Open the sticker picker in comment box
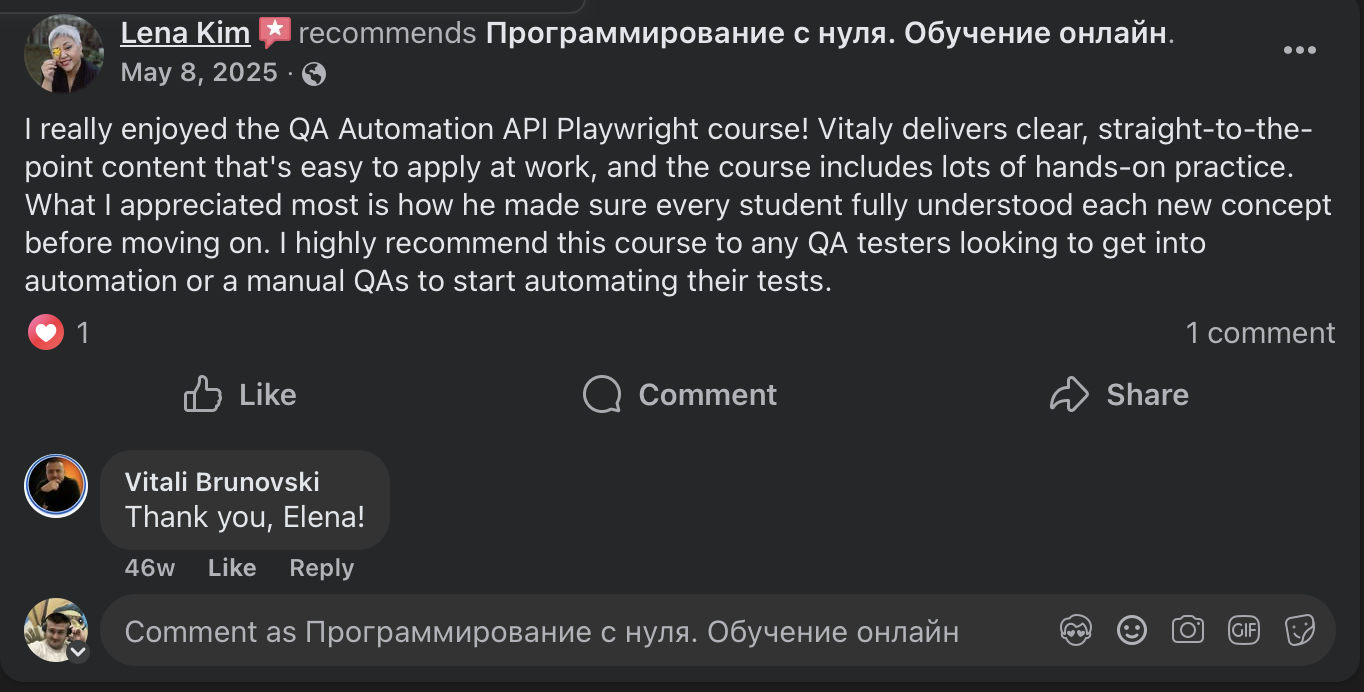Viewport: 1364px width, 692px height. (x=1299, y=630)
